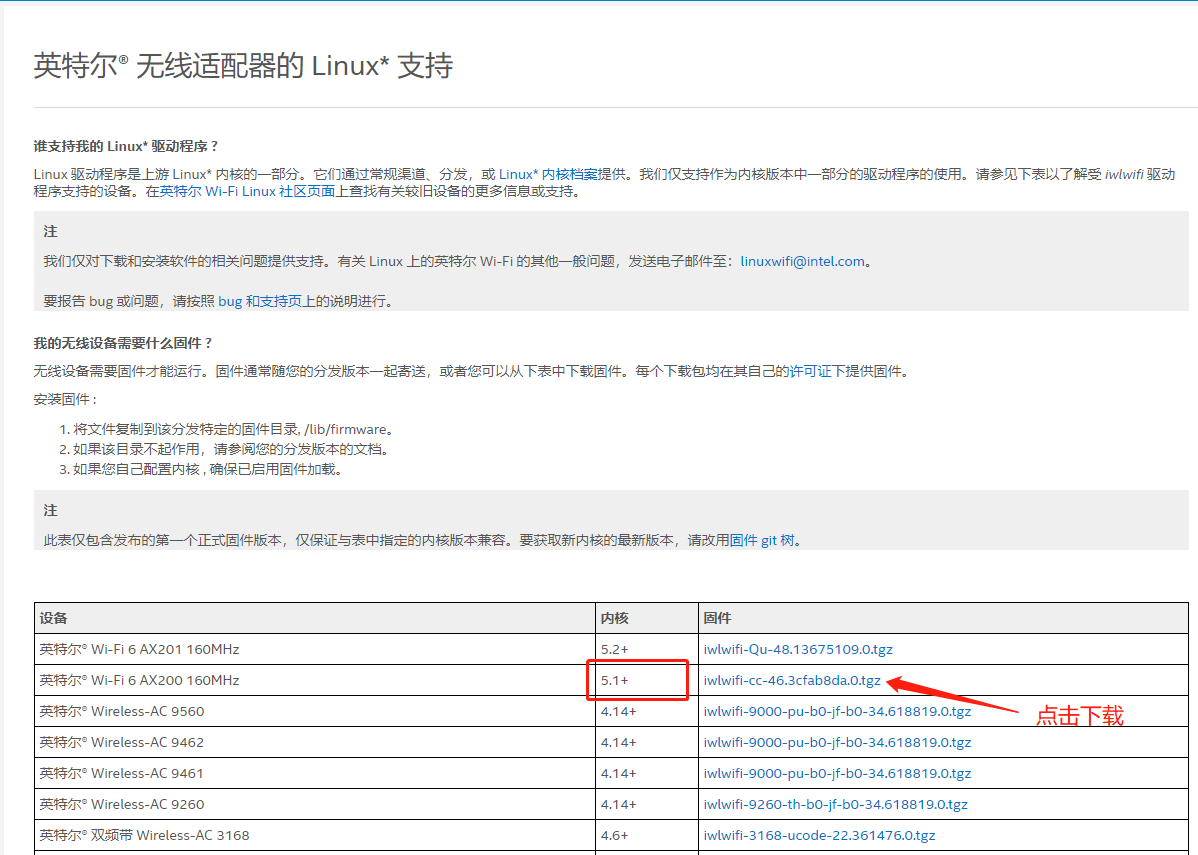Screen dimensions: 1198x855
Task: Select the 双频带 Wireless-AC 3168 device cell
Action: (x=315, y=835)
